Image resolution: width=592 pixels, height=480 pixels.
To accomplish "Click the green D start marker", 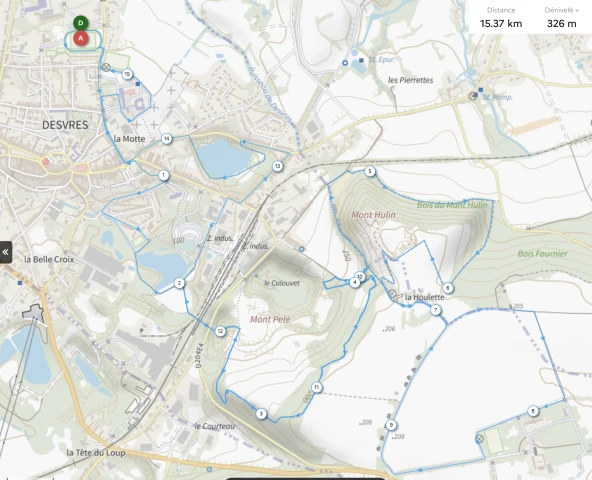I will click(80, 23).
